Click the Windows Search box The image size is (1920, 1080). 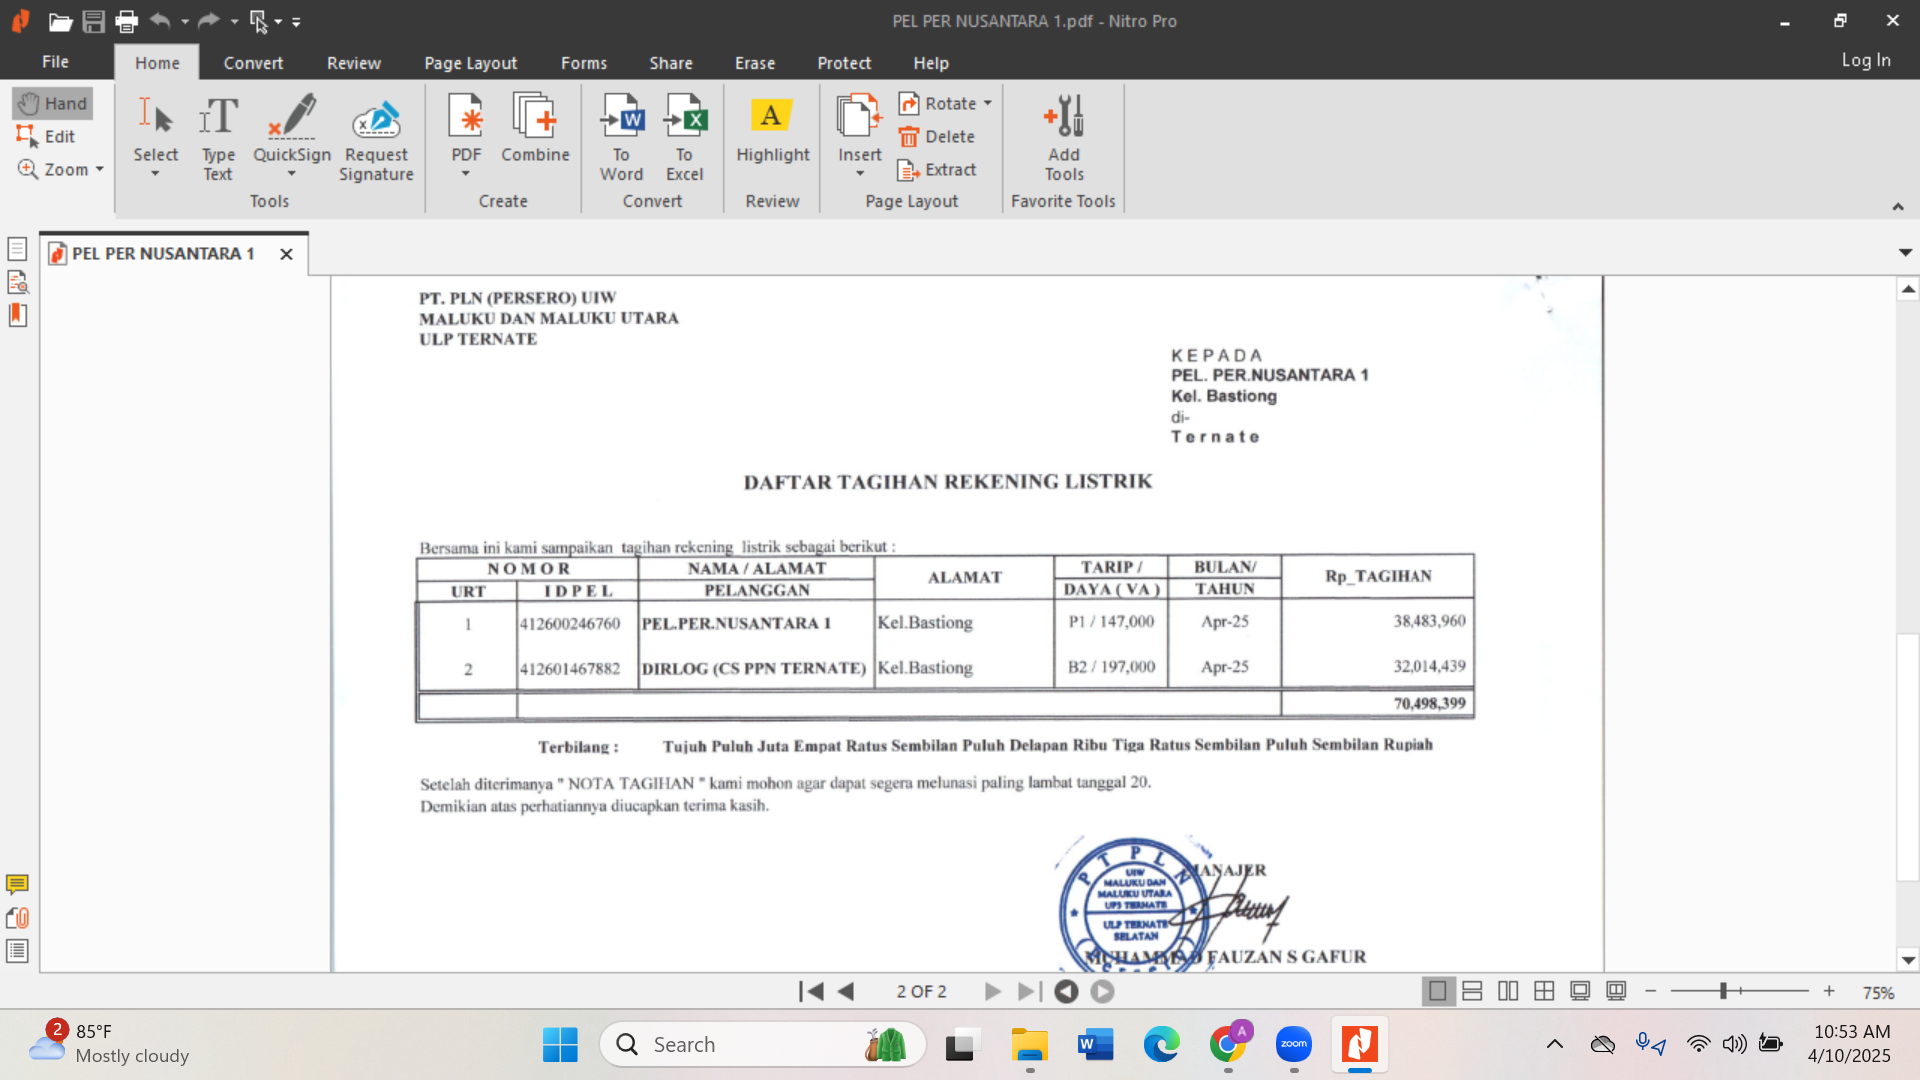pos(762,1044)
